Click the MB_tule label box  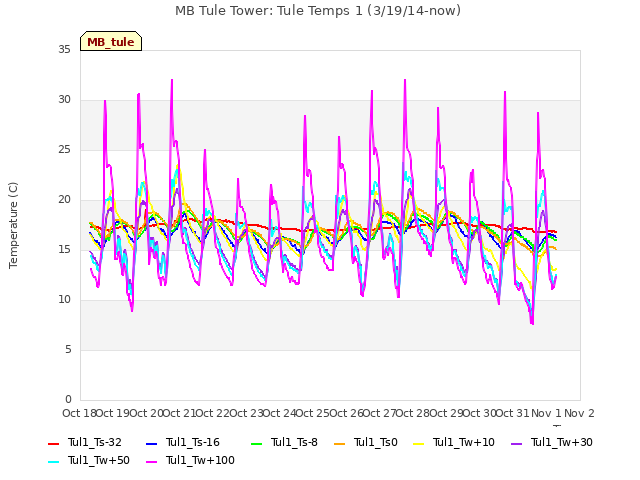(x=111, y=41)
